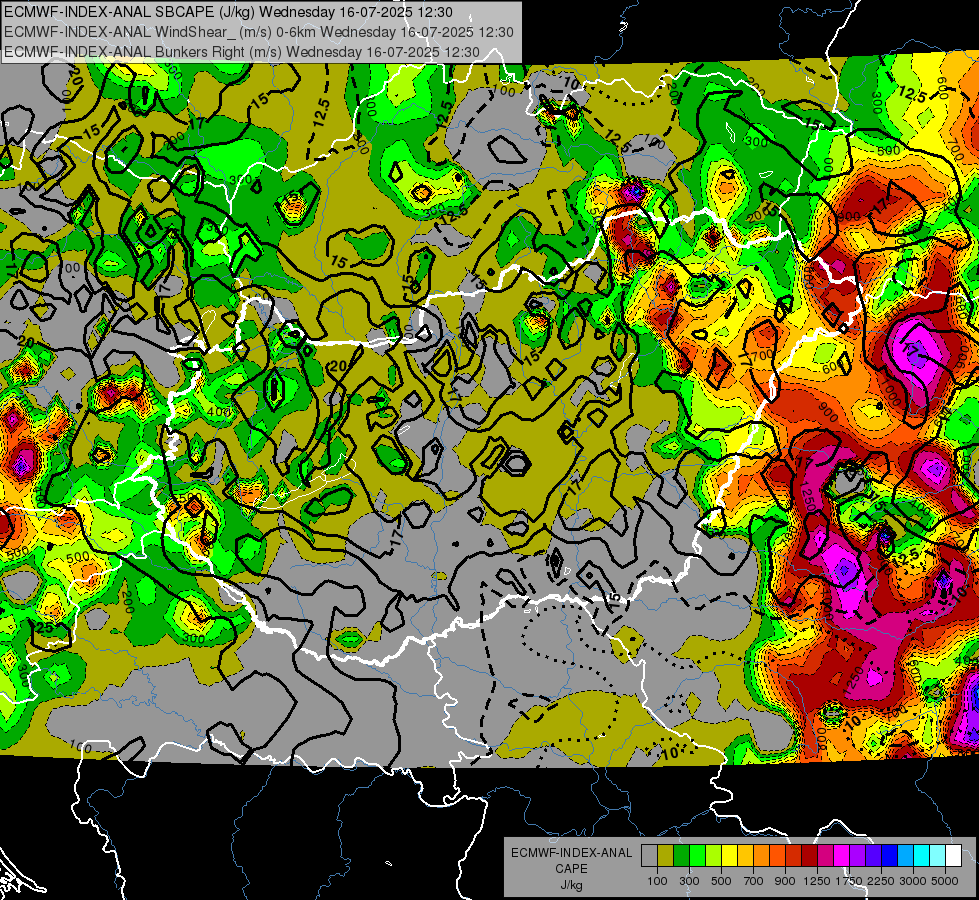This screenshot has width=979, height=900.
Task: Pick the pure yellow legend swatch
Action: pyautogui.click(x=729, y=856)
